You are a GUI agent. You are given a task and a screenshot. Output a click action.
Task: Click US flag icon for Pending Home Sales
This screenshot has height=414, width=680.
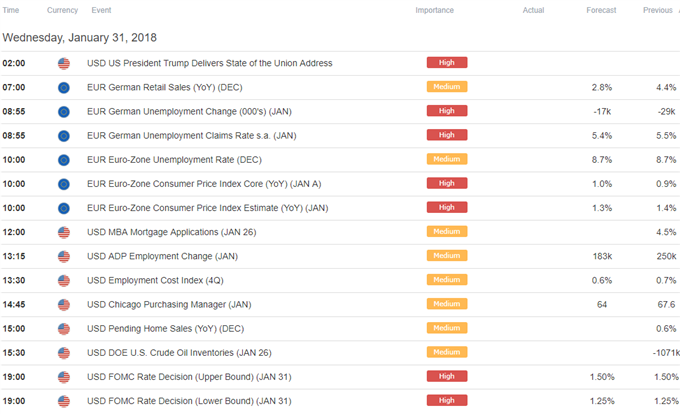pyautogui.click(x=64, y=329)
